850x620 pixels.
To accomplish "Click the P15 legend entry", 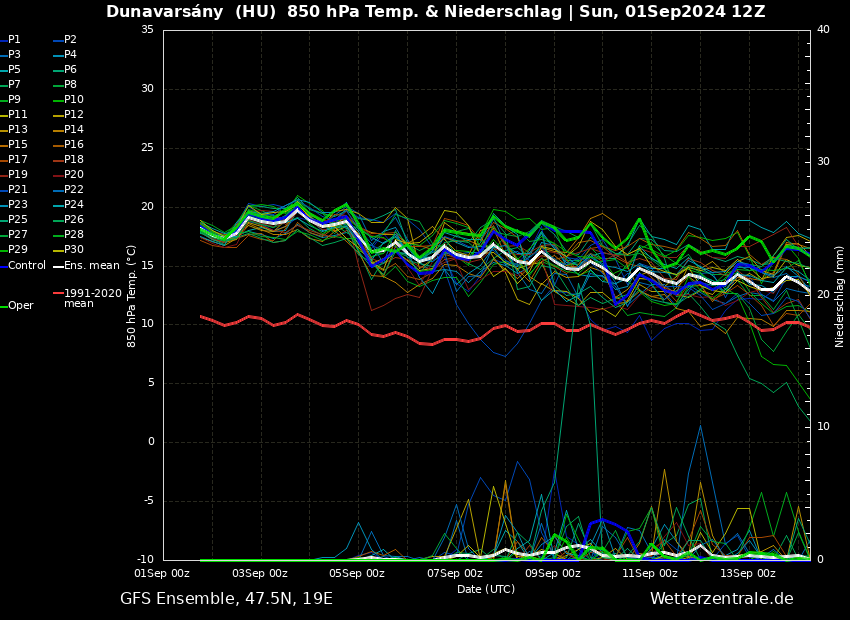I will point(17,145).
